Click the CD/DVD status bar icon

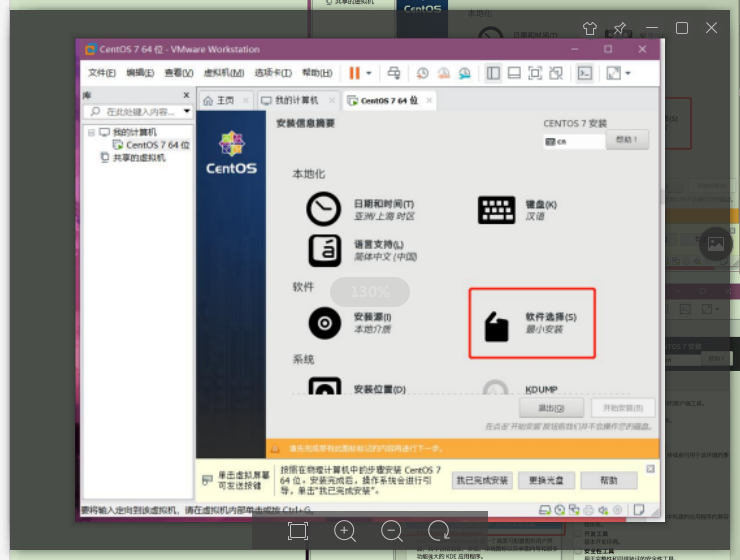pyautogui.click(x=560, y=510)
